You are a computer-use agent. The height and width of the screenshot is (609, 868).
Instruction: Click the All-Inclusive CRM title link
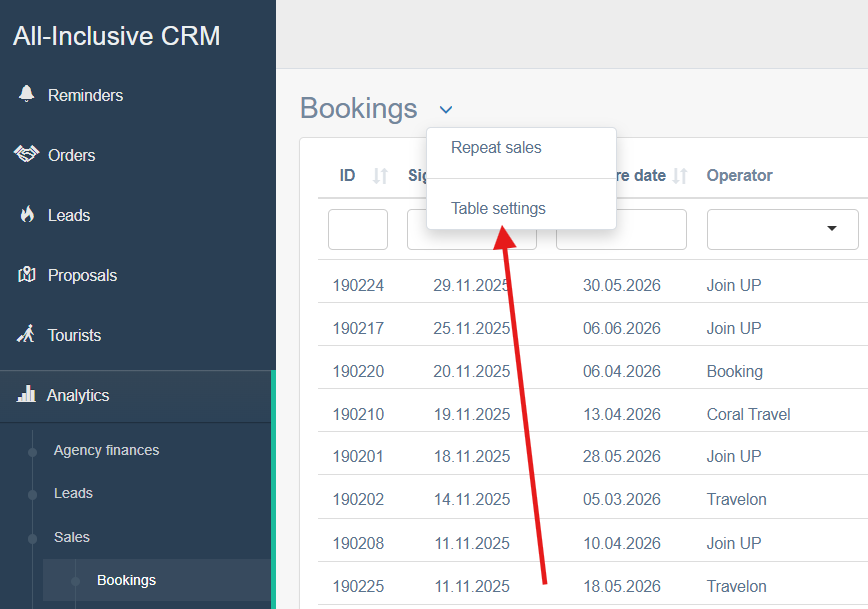click(x=116, y=36)
